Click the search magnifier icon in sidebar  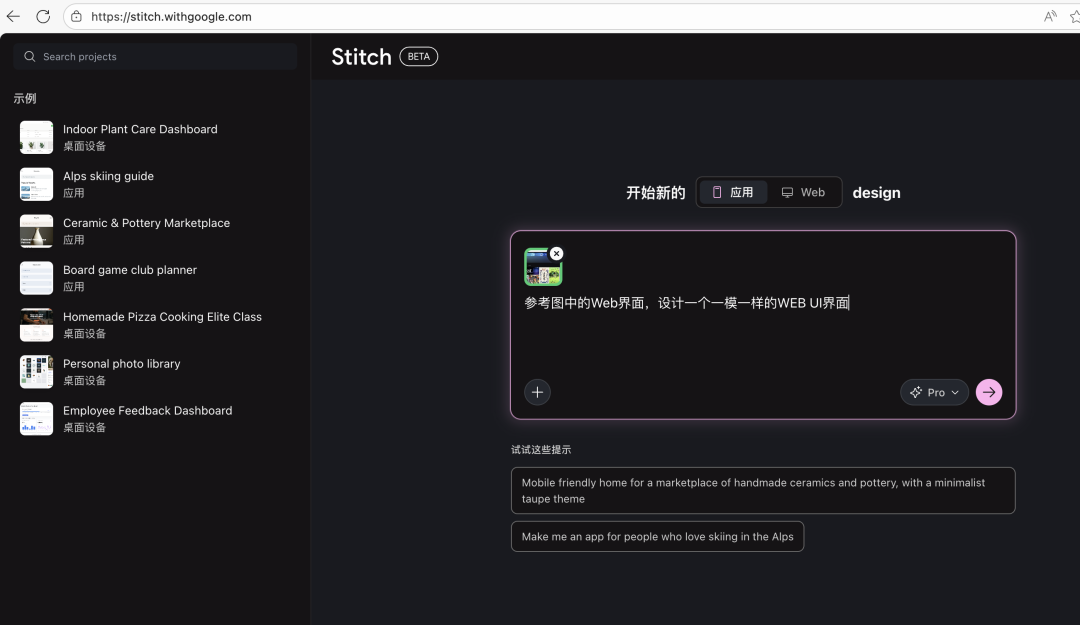click(x=30, y=57)
